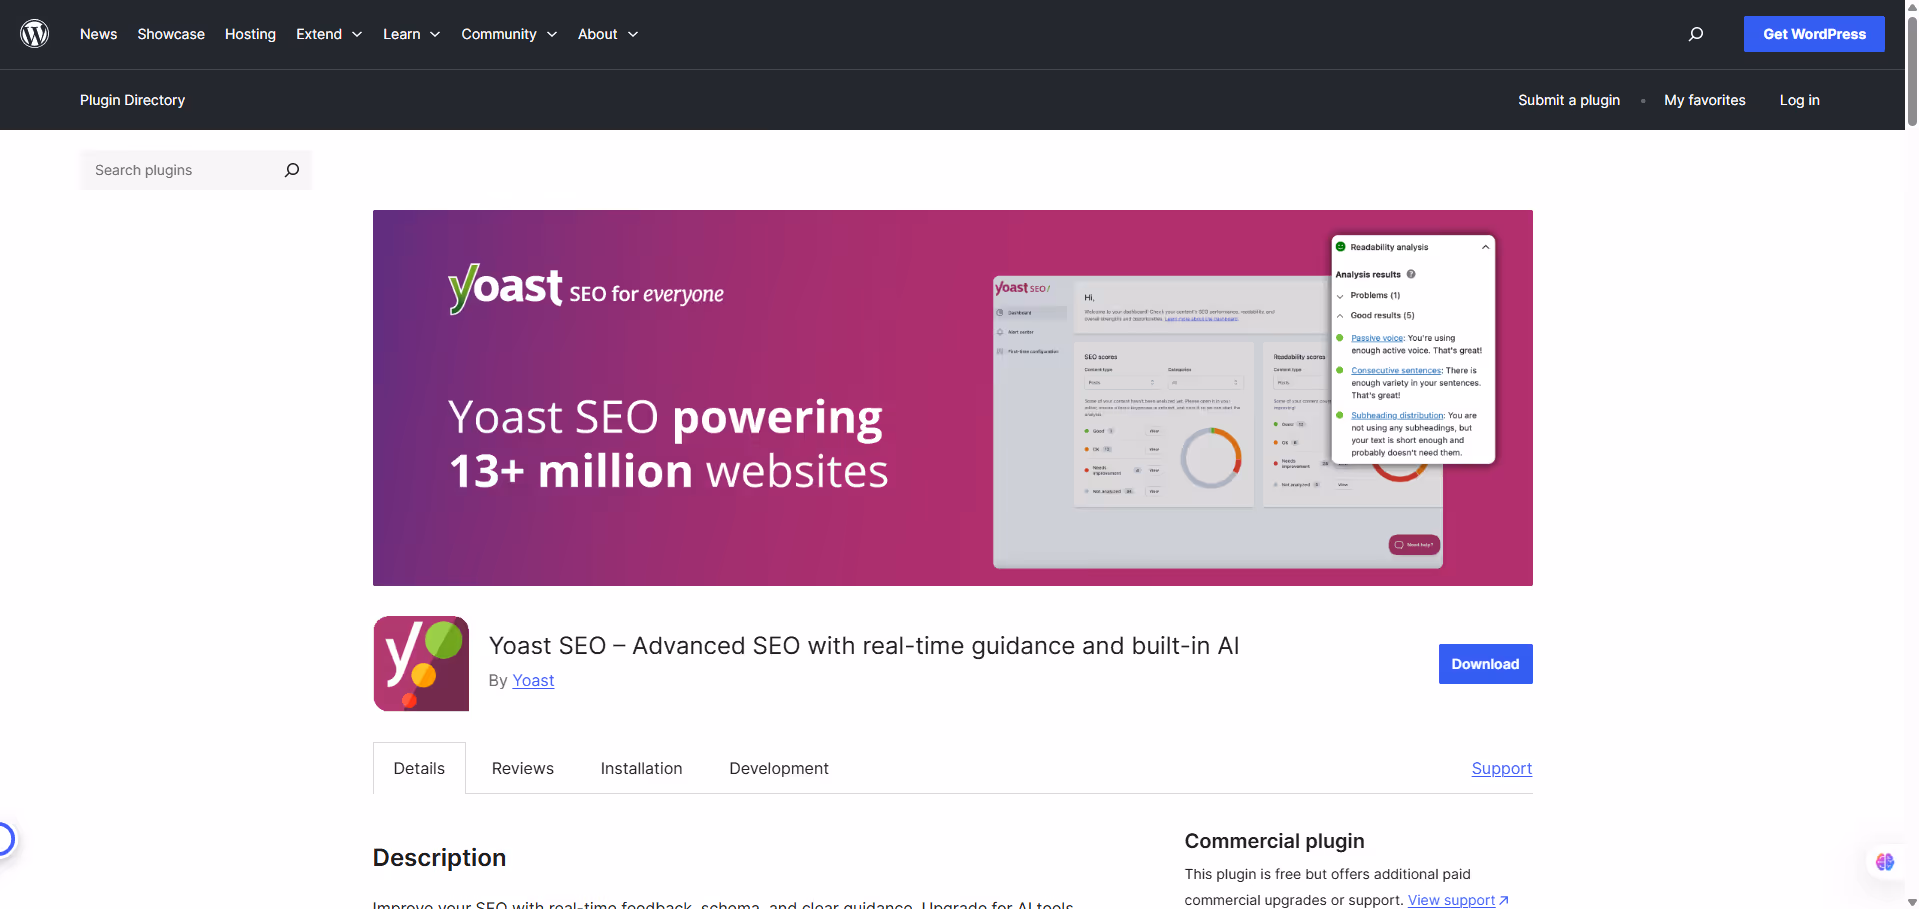The image size is (1919, 909).
Task: Click the scrollbar down arrow
Action: click(x=1911, y=901)
